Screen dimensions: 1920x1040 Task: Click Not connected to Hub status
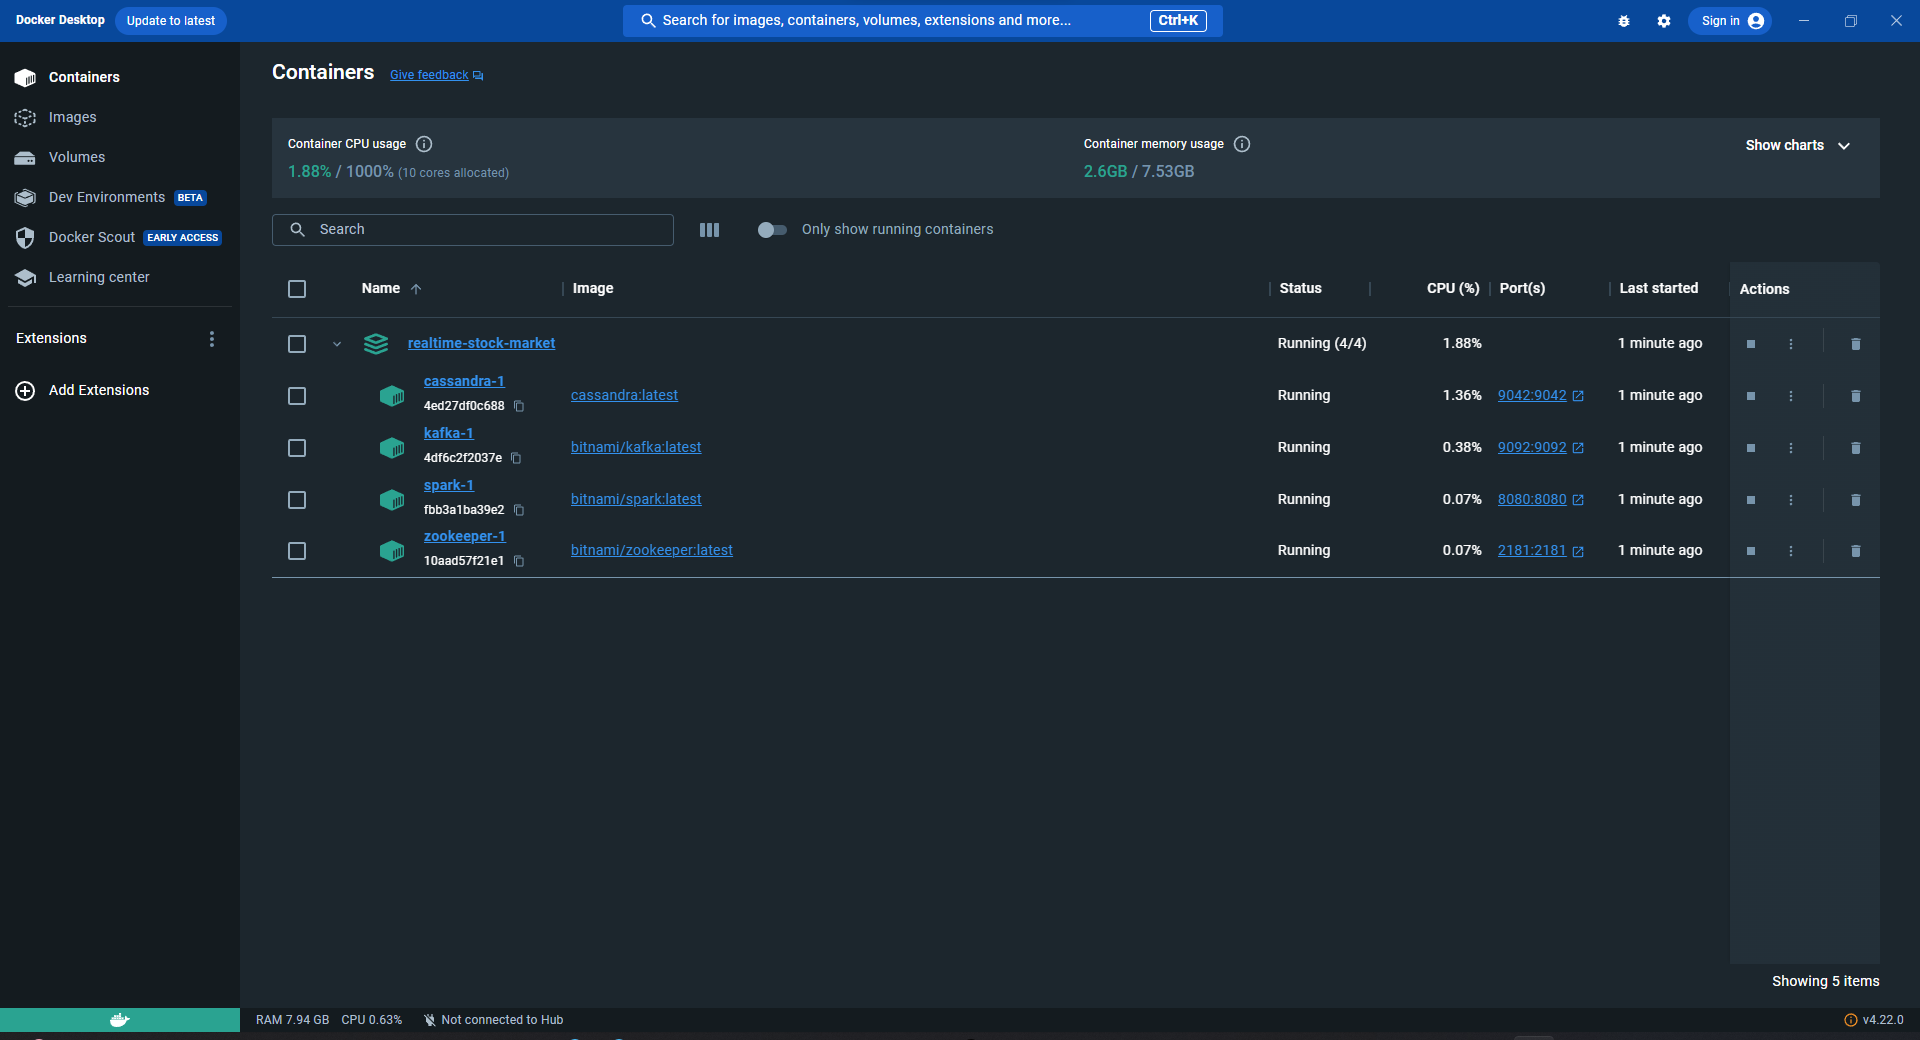493,1020
